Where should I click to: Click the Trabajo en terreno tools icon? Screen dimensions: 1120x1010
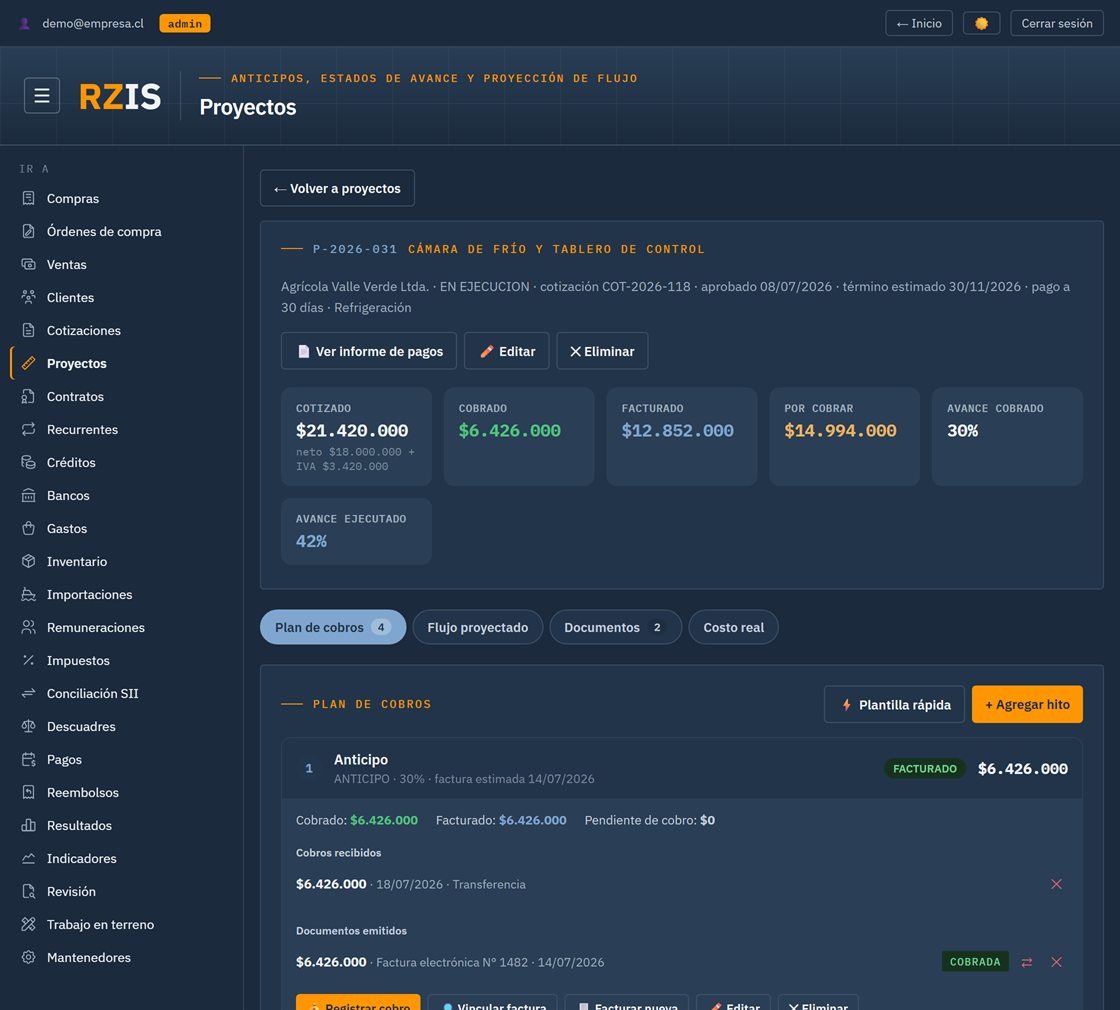pos(29,924)
